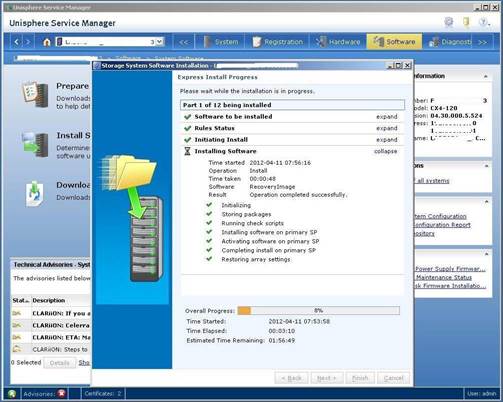This screenshot has height=402, width=503.
Task: Click checkmark beside Installing software on primary SP
Action: (x=209, y=232)
